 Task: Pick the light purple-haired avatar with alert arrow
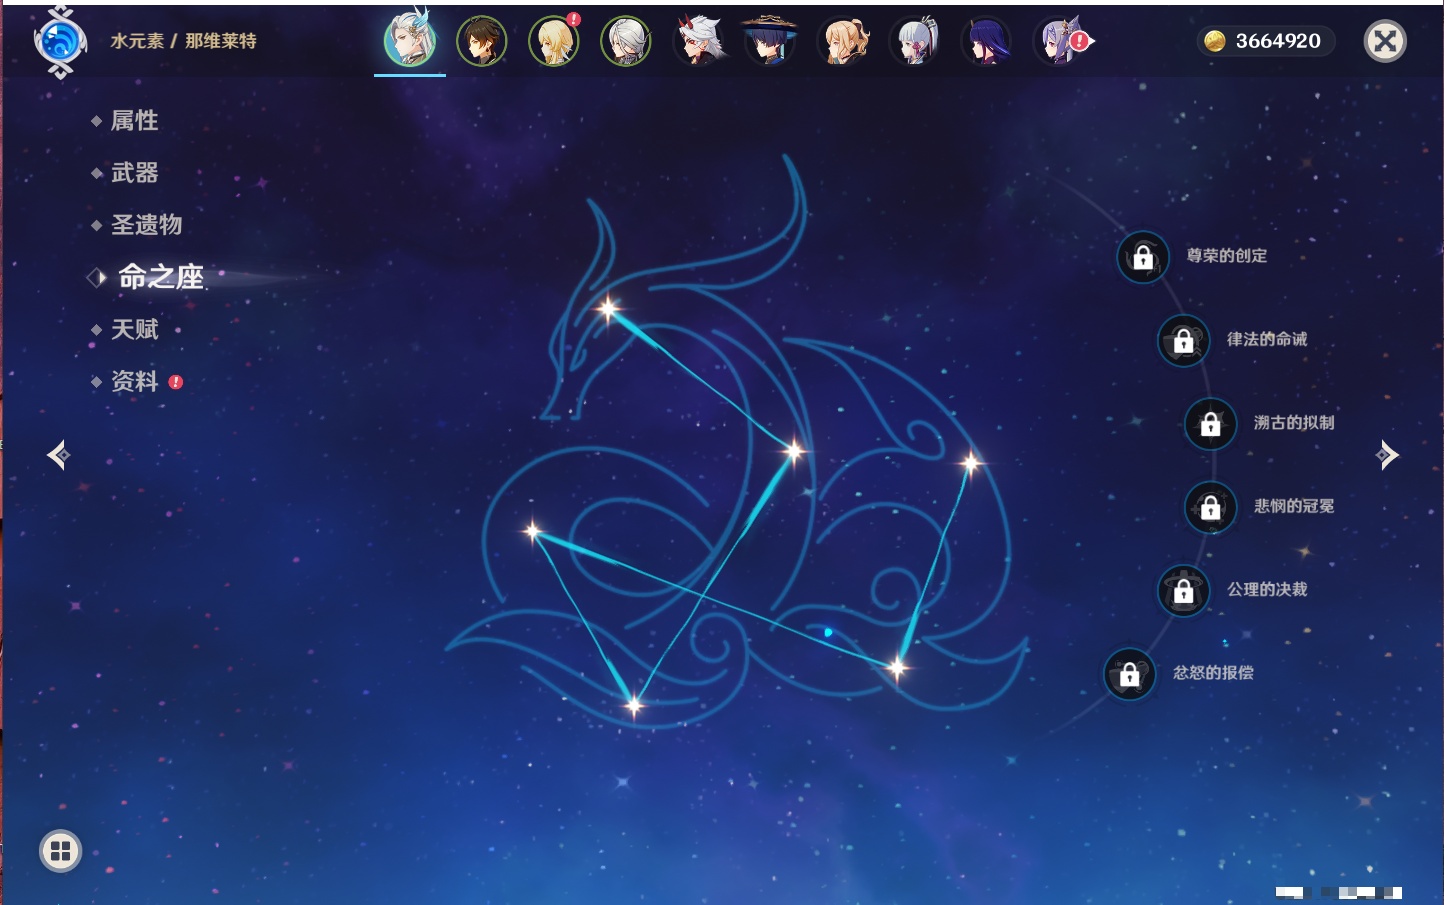tap(1060, 41)
